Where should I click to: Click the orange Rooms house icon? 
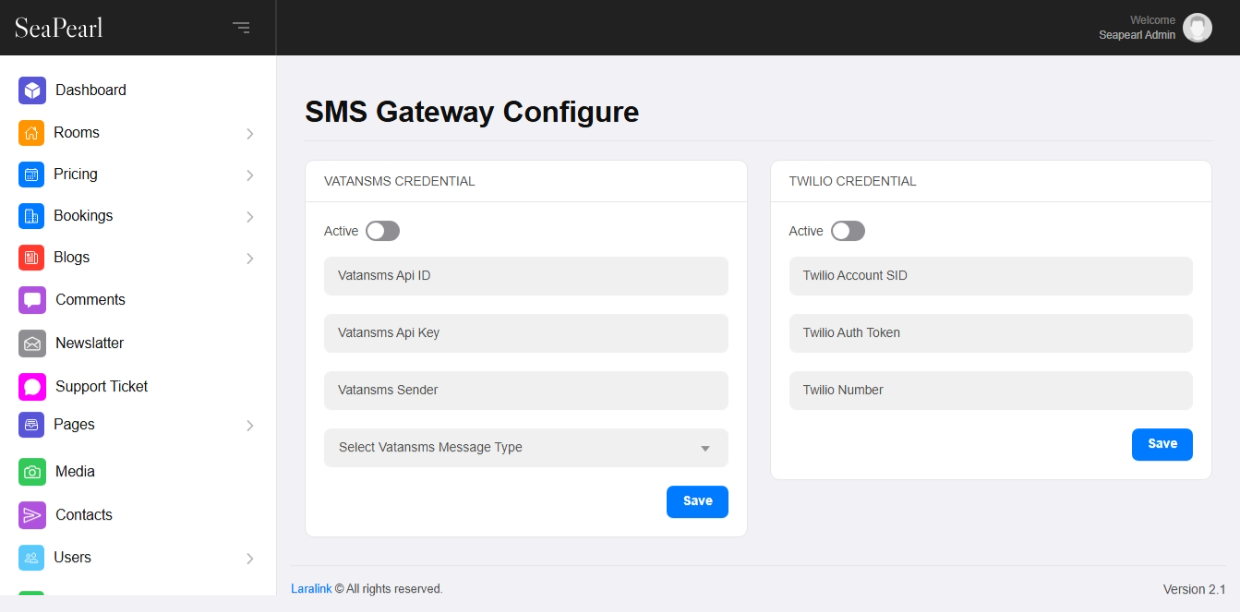31,133
